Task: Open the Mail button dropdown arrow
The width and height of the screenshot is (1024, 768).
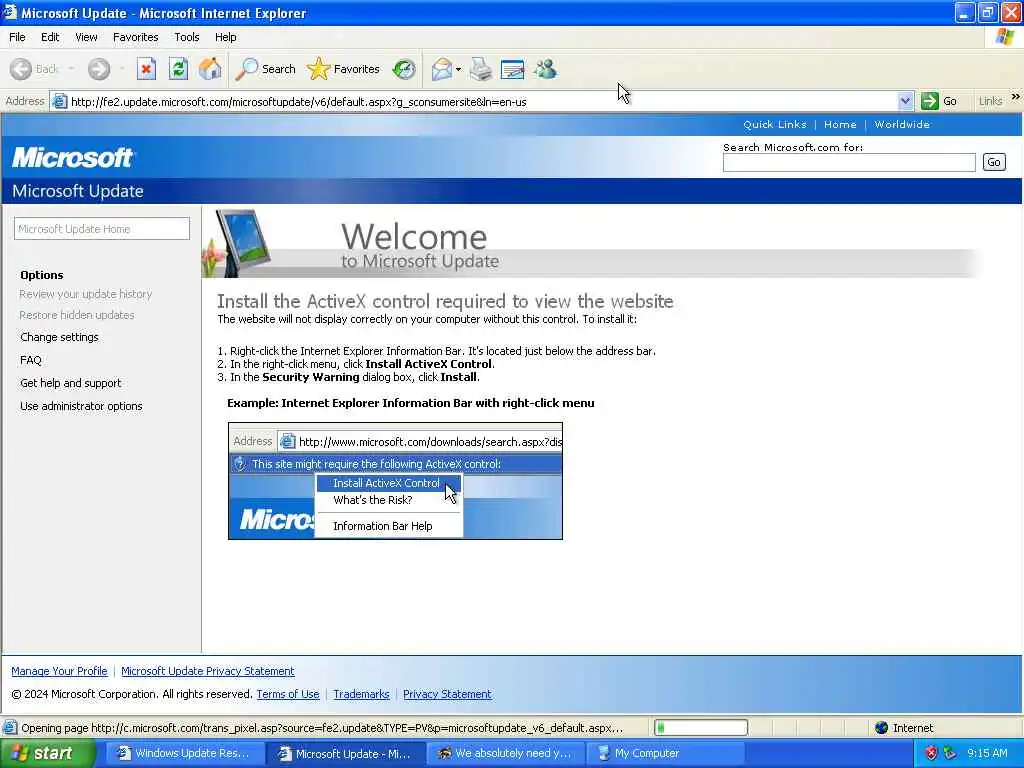Action: pos(458,69)
